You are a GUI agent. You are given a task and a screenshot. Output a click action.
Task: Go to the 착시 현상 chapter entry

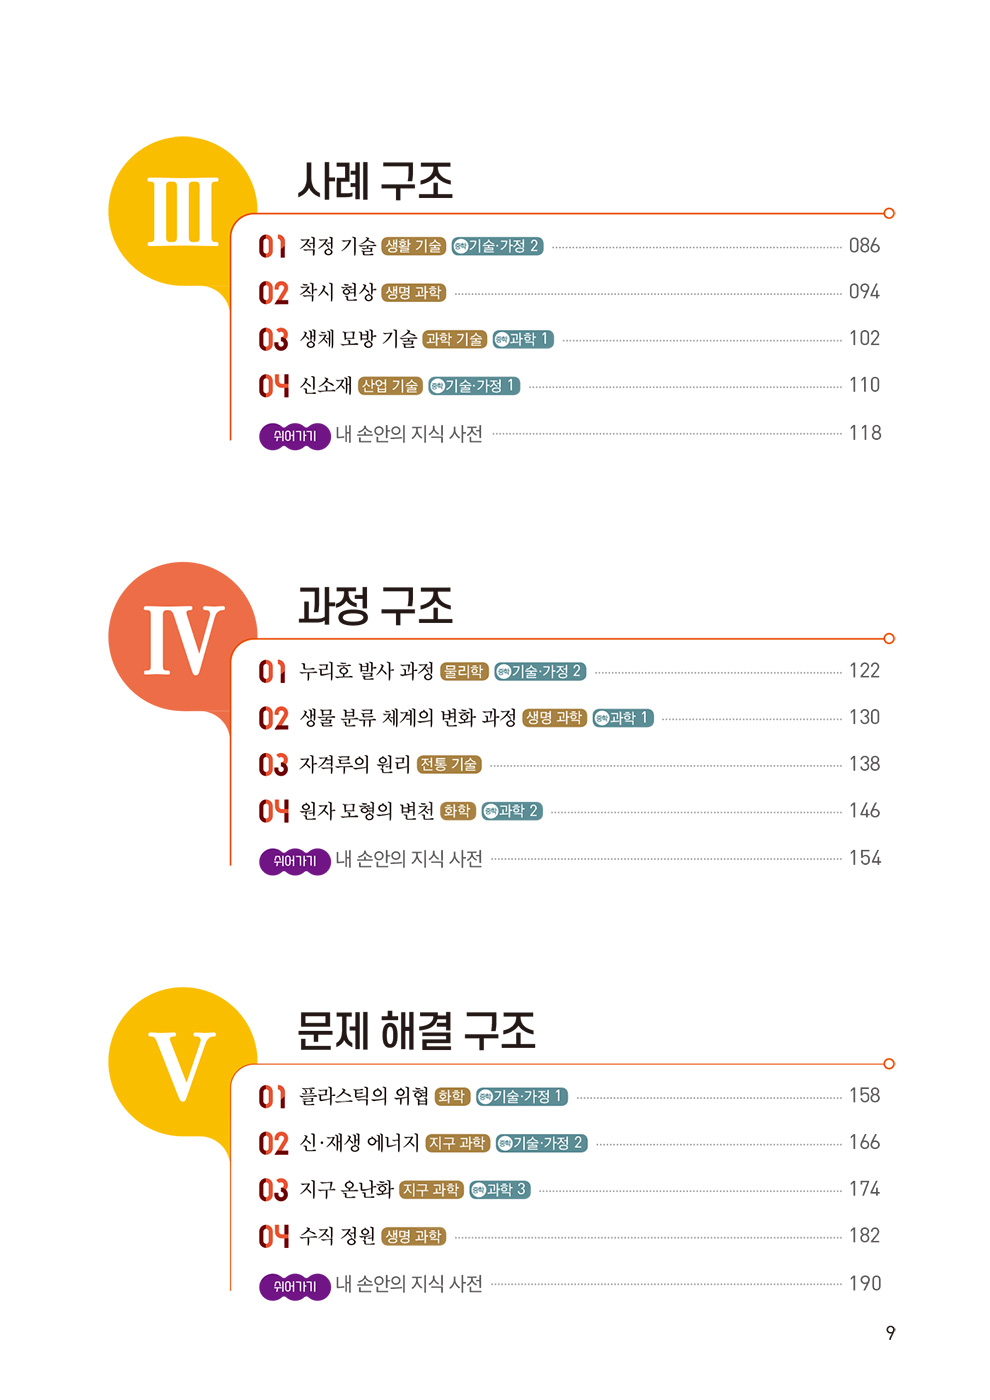pos(337,292)
